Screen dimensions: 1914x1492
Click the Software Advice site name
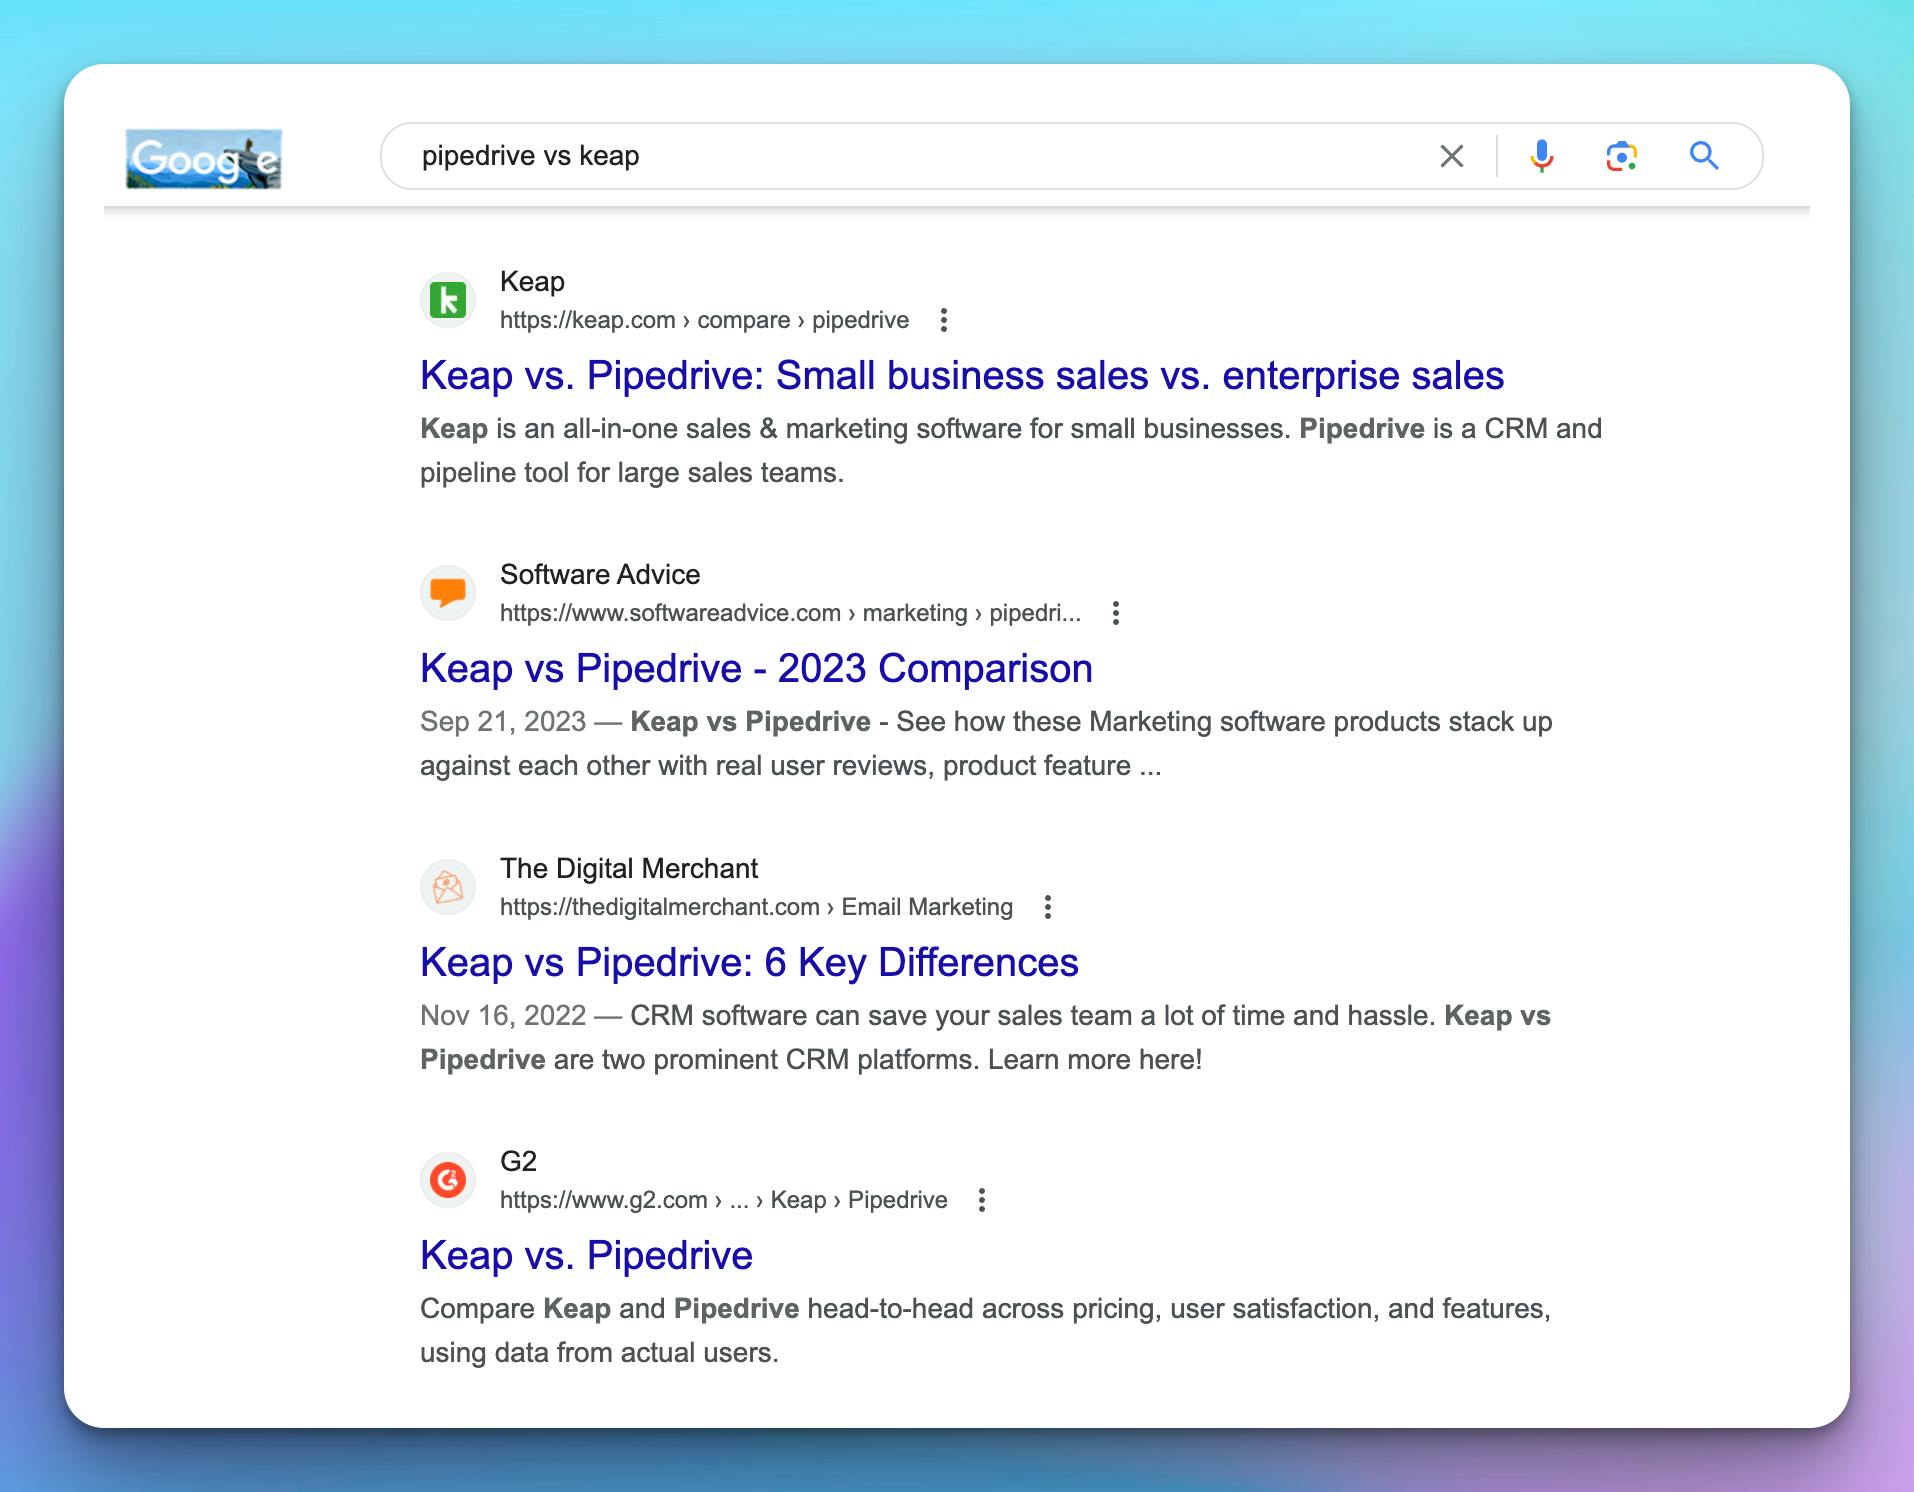point(600,575)
